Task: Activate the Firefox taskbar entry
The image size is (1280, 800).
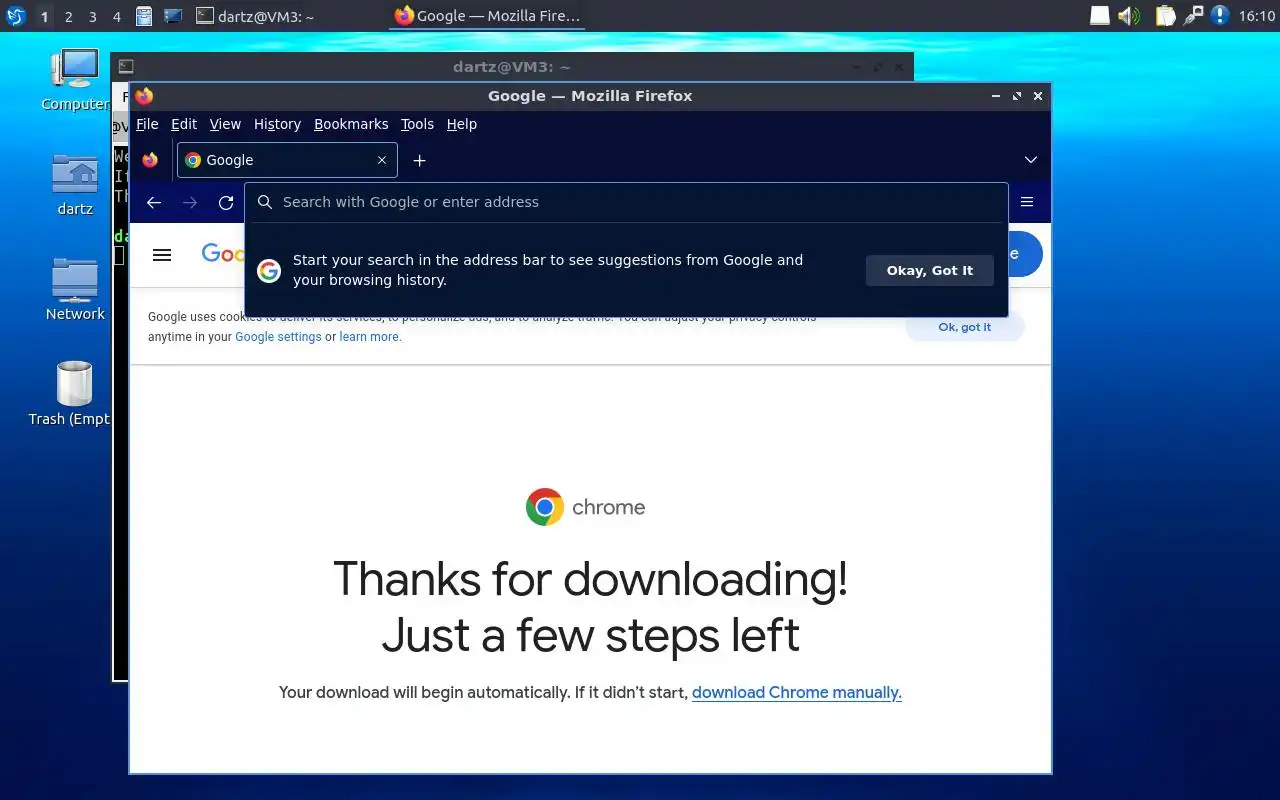Action: tap(487, 16)
